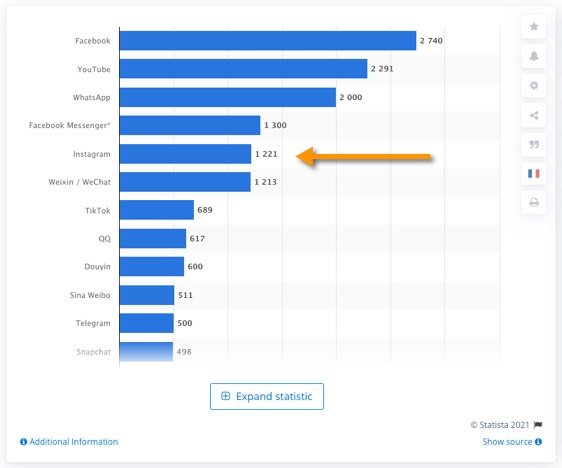Click the value 600

195,267
